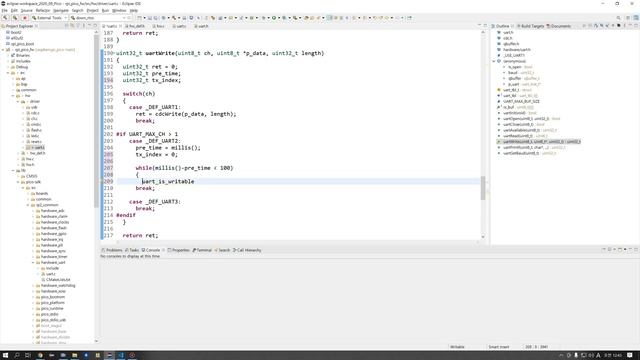The image size is (640, 360).
Task: Open the Refactor menu
Action: click(43, 10)
